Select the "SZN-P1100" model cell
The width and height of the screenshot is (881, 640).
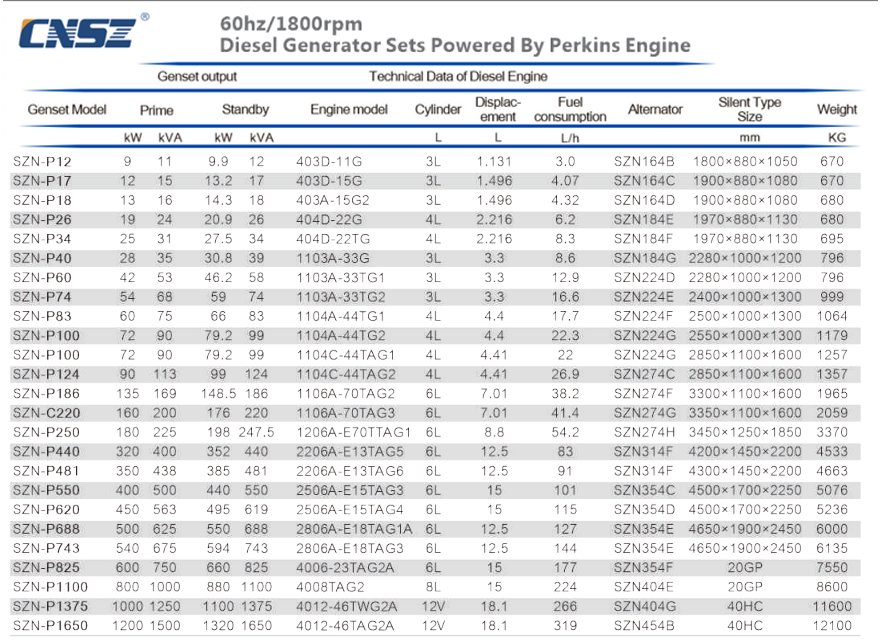50,587
